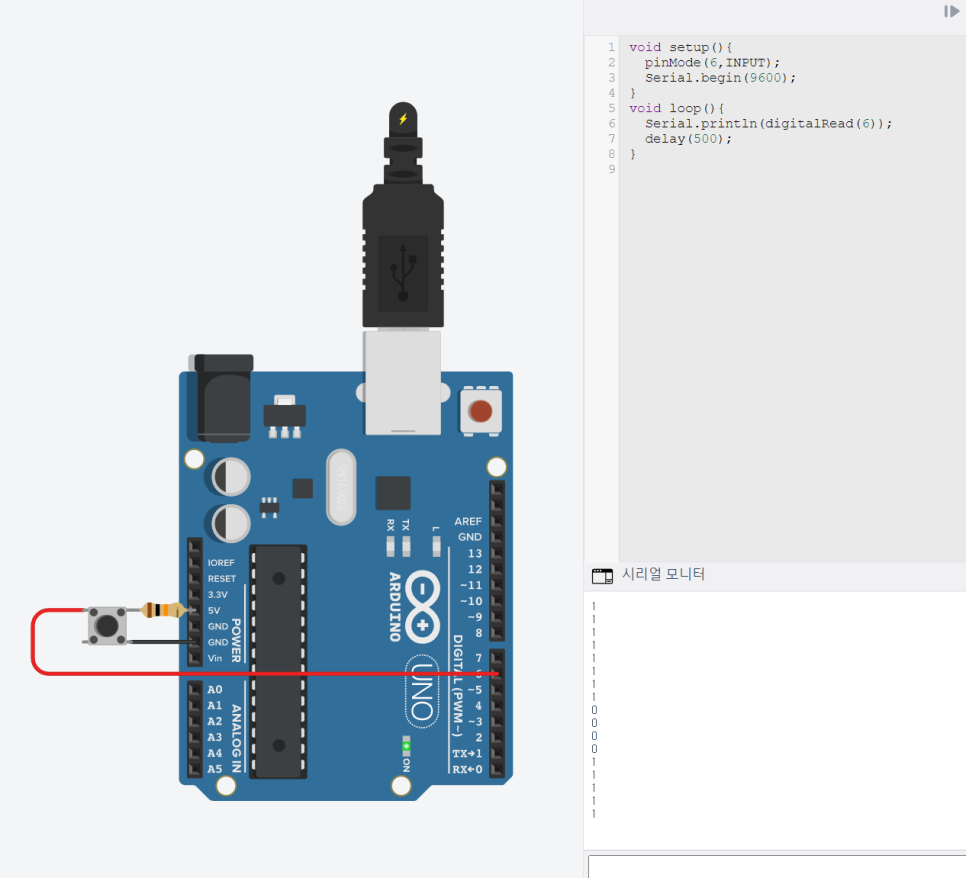Click the Serial Monitor window icon
The image size is (966, 878).
click(x=602, y=576)
